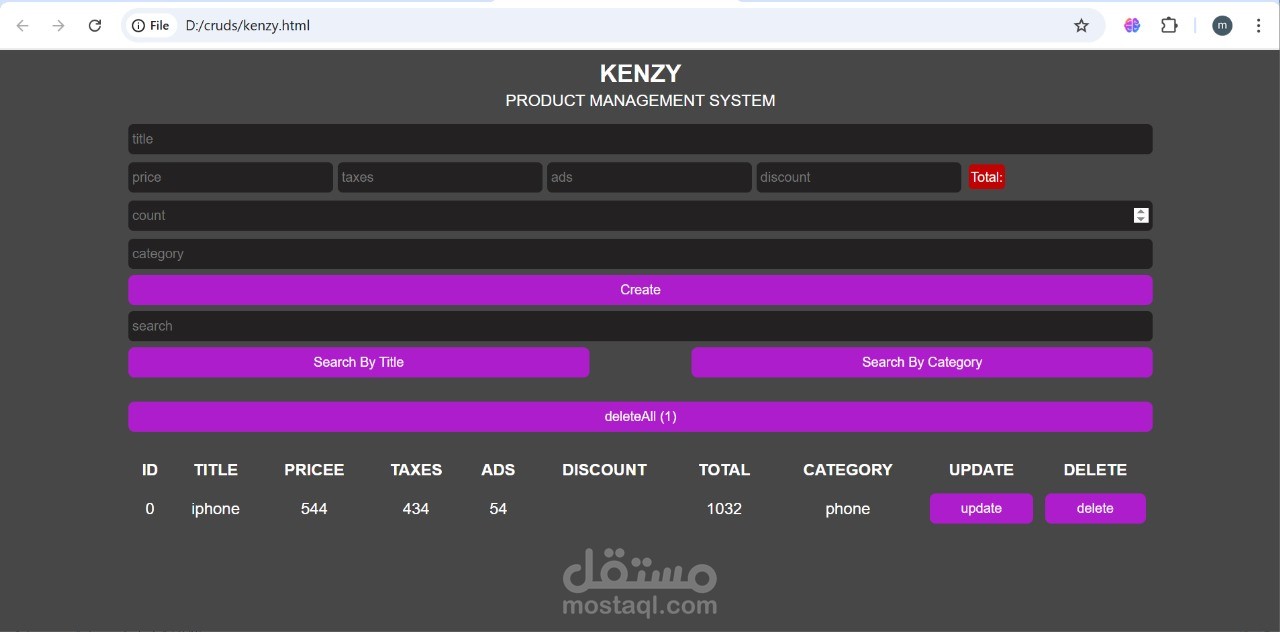The image size is (1280, 632).
Task: Click the count field spinner arrows
Action: pyautogui.click(x=1141, y=216)
